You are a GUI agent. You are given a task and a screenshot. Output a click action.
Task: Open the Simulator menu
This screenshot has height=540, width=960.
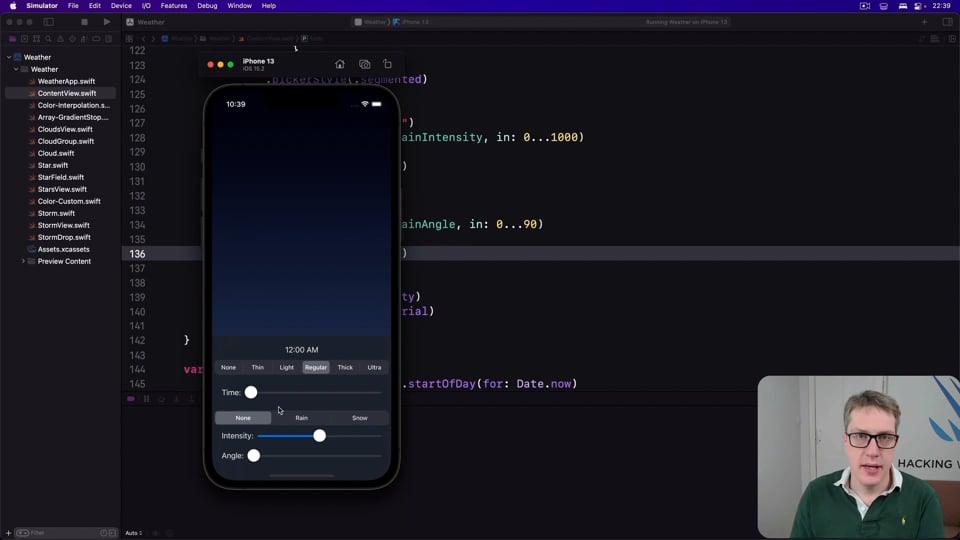(42, 6)
